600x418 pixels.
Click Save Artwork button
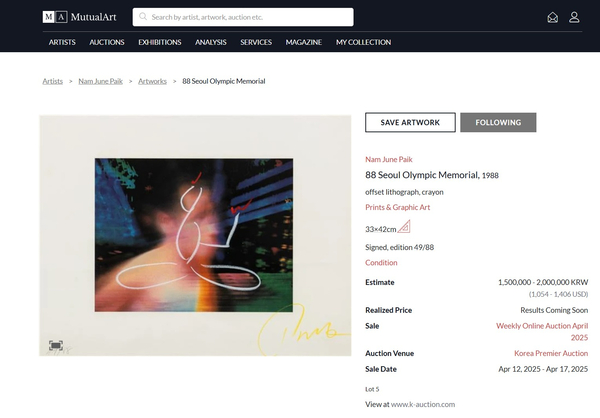coord(409,122)
